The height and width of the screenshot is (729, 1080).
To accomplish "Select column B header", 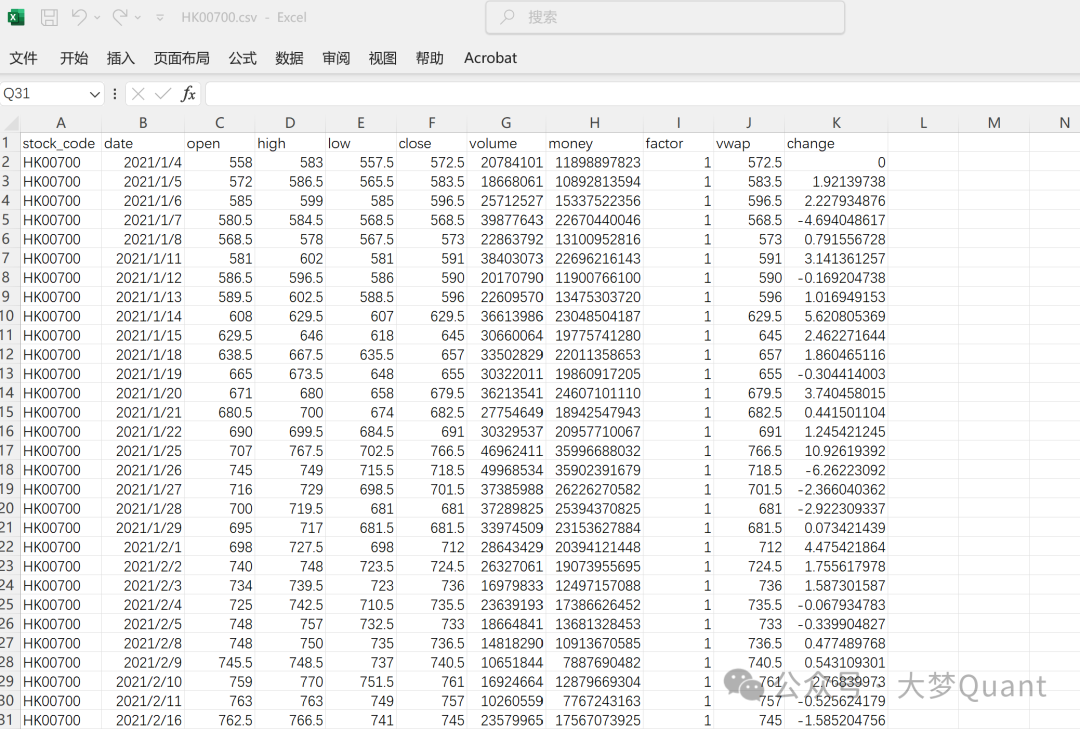I will coord(143,123).
